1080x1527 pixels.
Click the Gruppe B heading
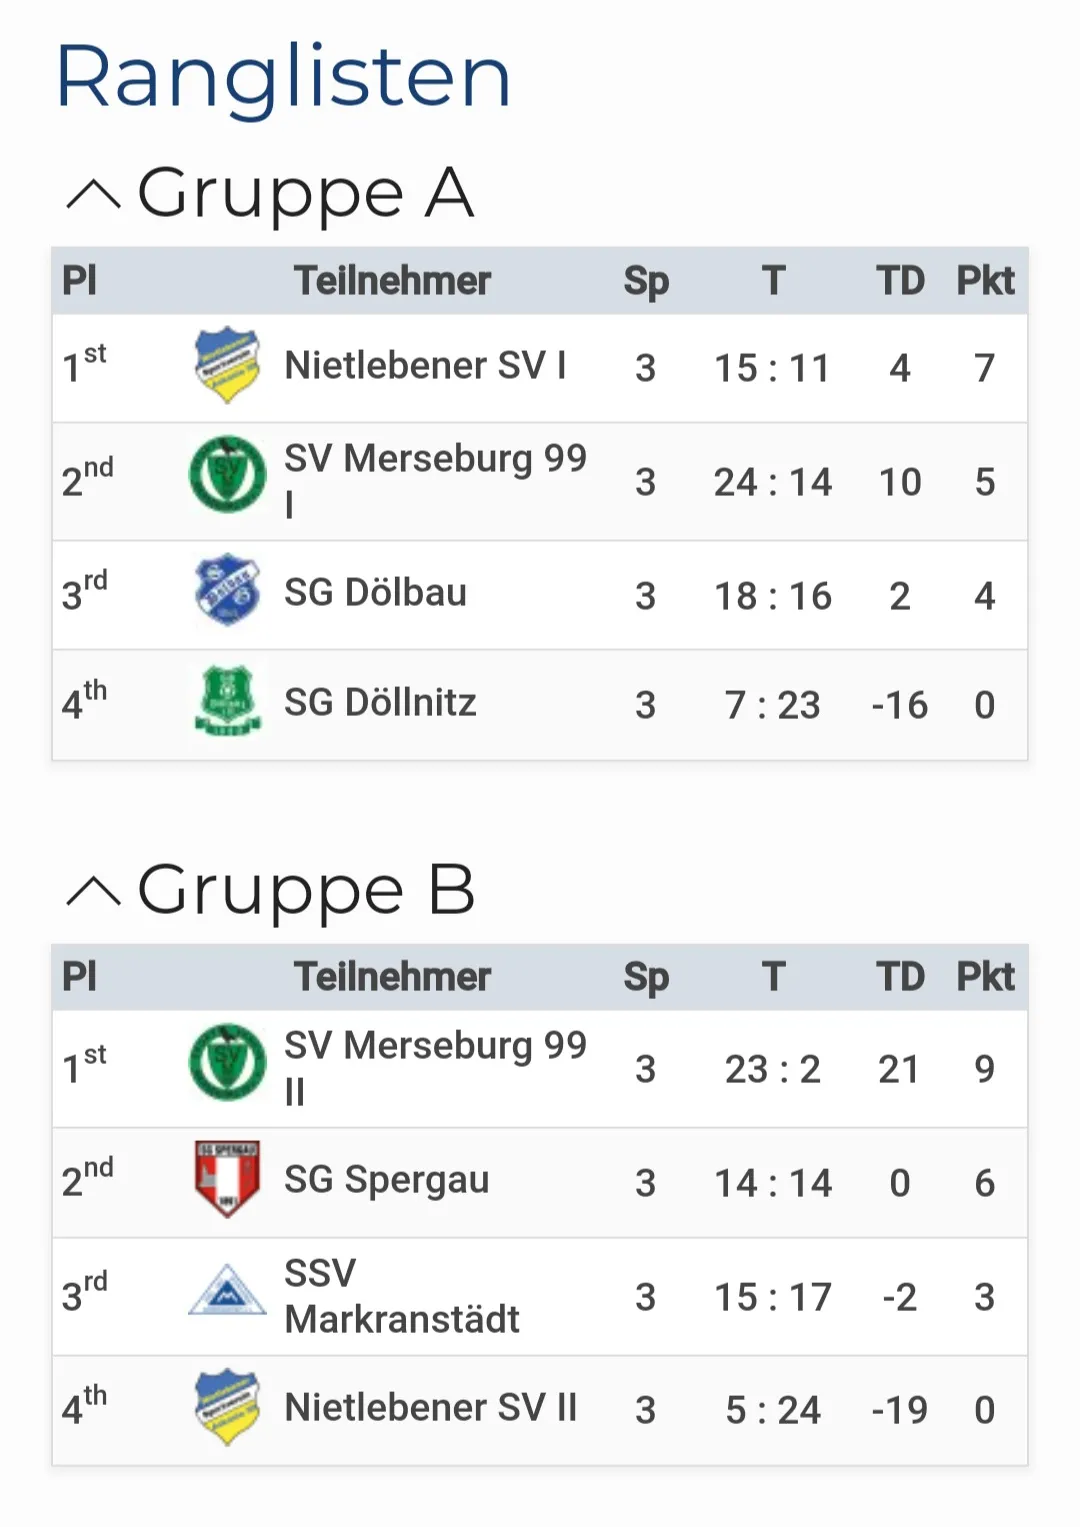tap(305, 890)
